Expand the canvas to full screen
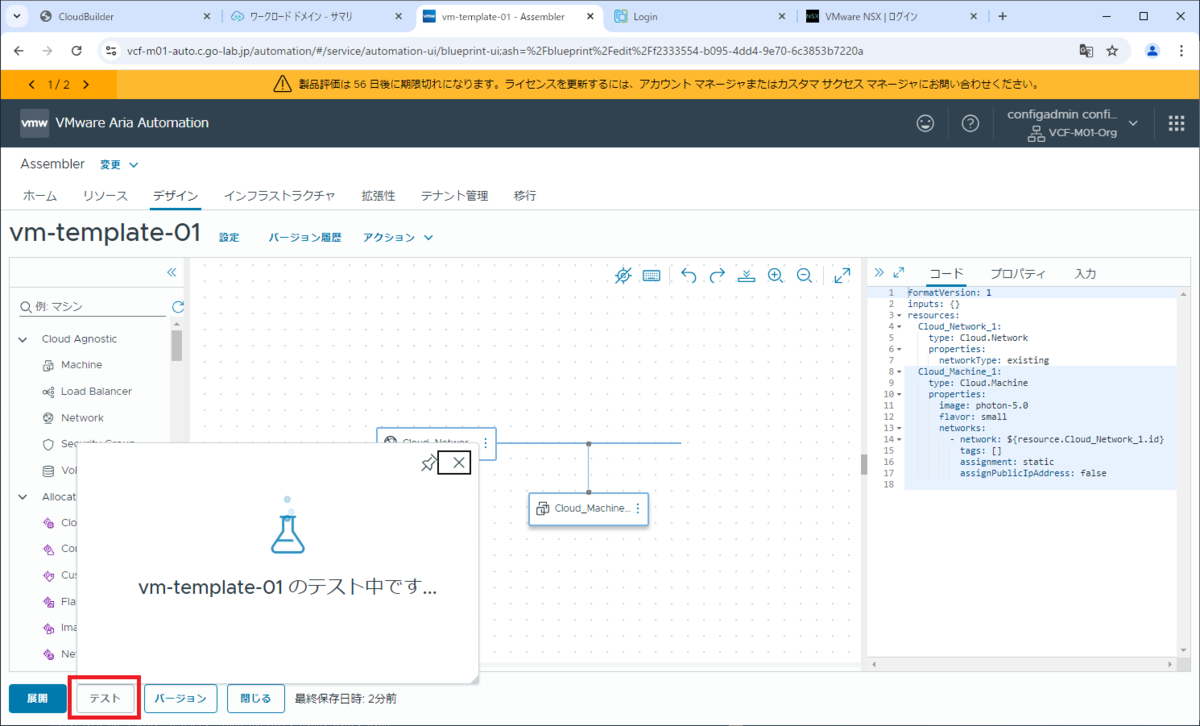This screenshot has height=726, width=1200. pos(842,275)
